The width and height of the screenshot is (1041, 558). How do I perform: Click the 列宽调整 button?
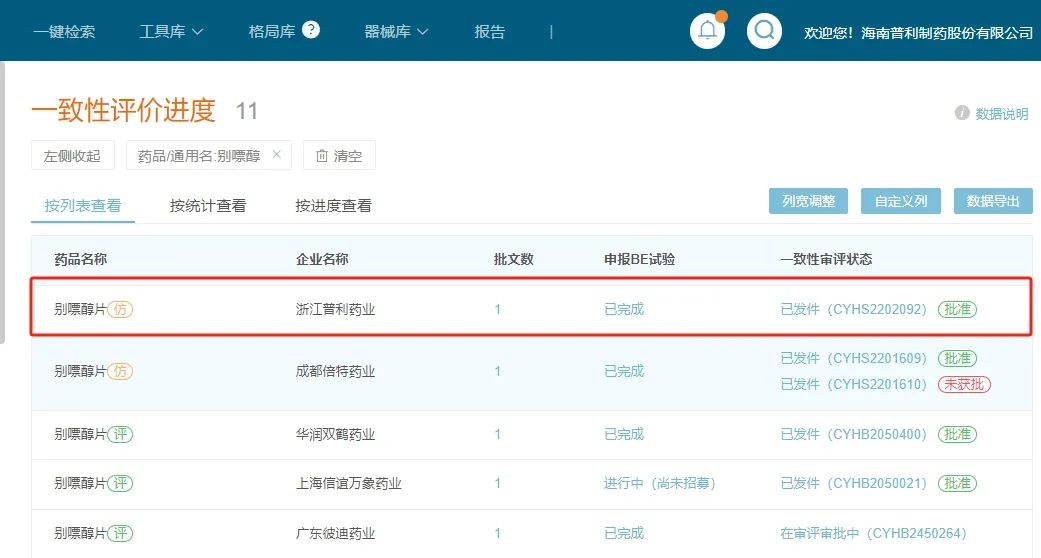pyautogui.click(x=808, y=201)
